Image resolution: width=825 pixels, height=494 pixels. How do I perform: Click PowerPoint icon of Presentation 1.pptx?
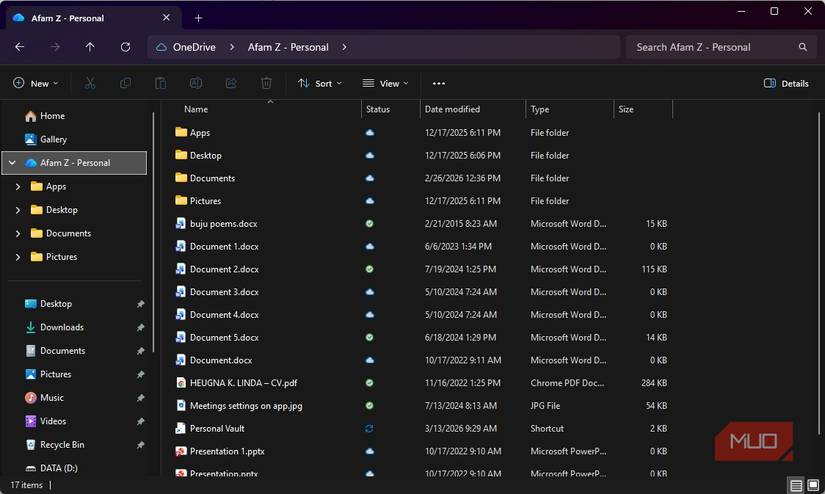(x=180, y=451)
